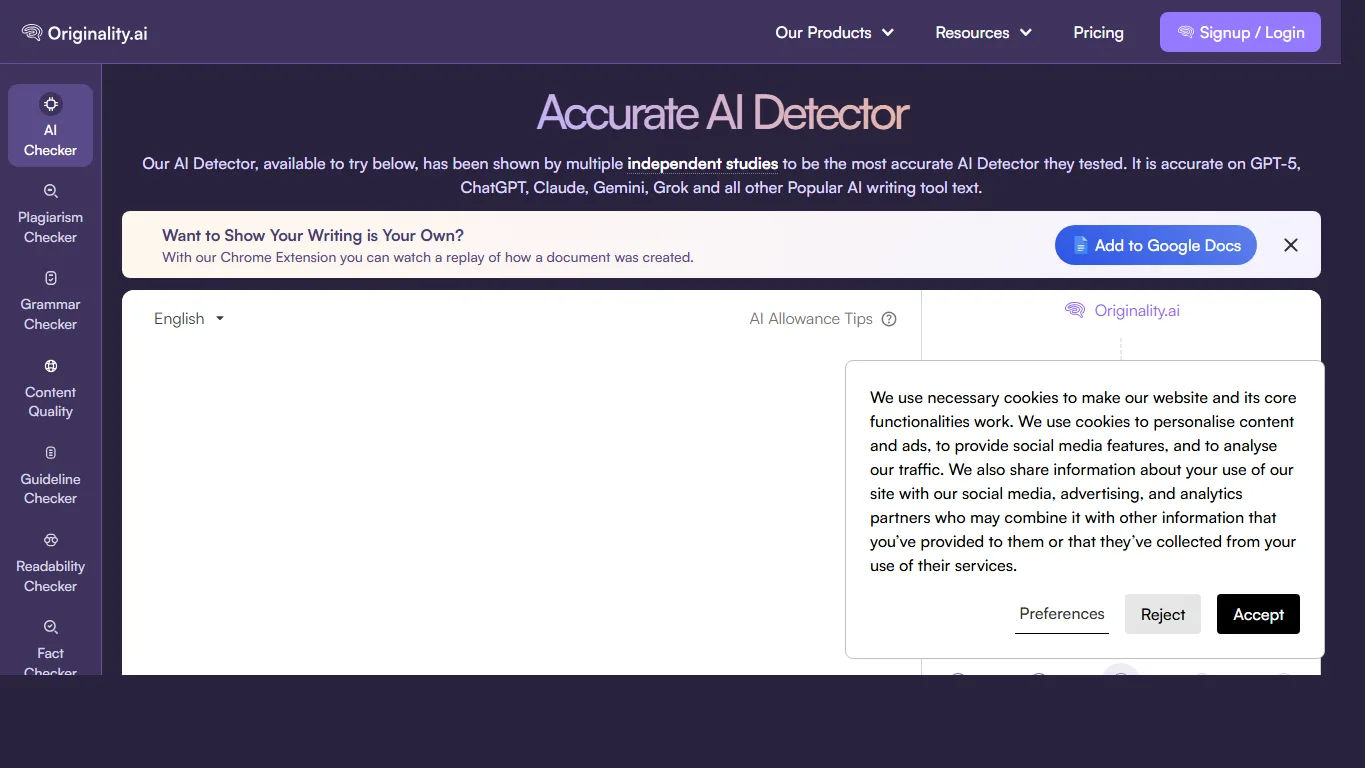This screenshot has width=1365, height=768.
Task: Open the Content Quality sidebar tool
Action: pyautogui.click(x=50, y=388)
